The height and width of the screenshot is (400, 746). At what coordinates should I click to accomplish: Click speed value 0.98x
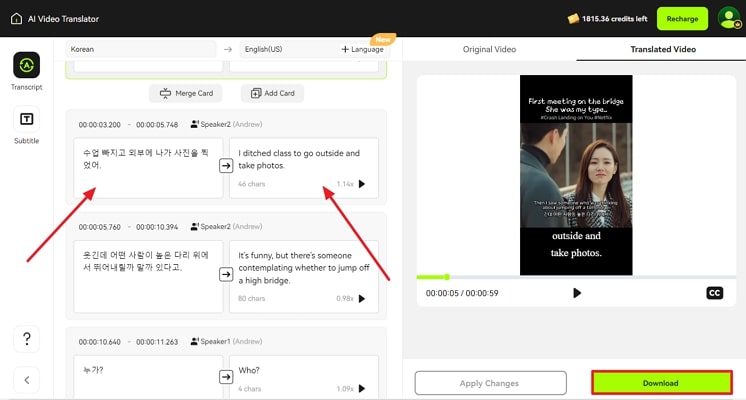(x=345, y=299)
